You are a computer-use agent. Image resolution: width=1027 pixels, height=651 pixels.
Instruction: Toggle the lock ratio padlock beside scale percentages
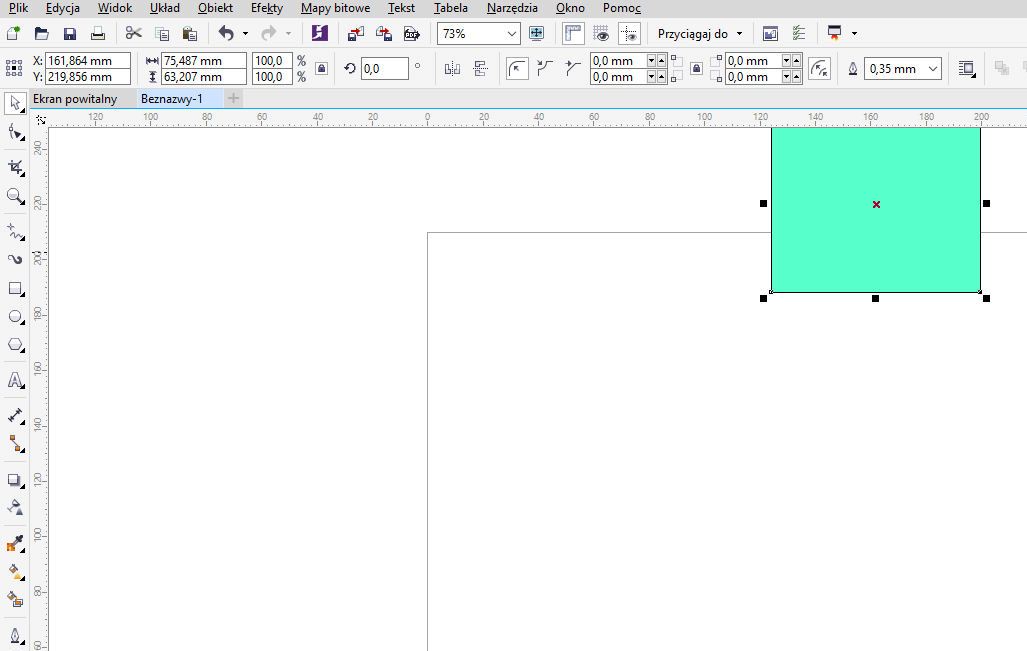pos(321,69)
